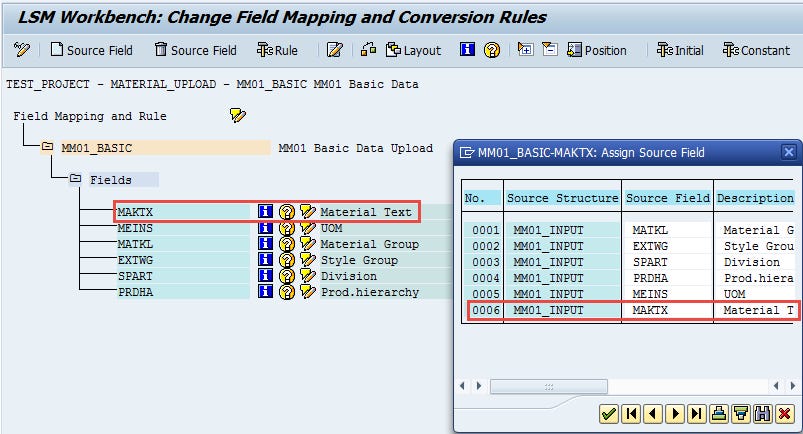Viewport: 803px width, 434px height.
Task: Select the MEINS field row
Action: point(183,228)
